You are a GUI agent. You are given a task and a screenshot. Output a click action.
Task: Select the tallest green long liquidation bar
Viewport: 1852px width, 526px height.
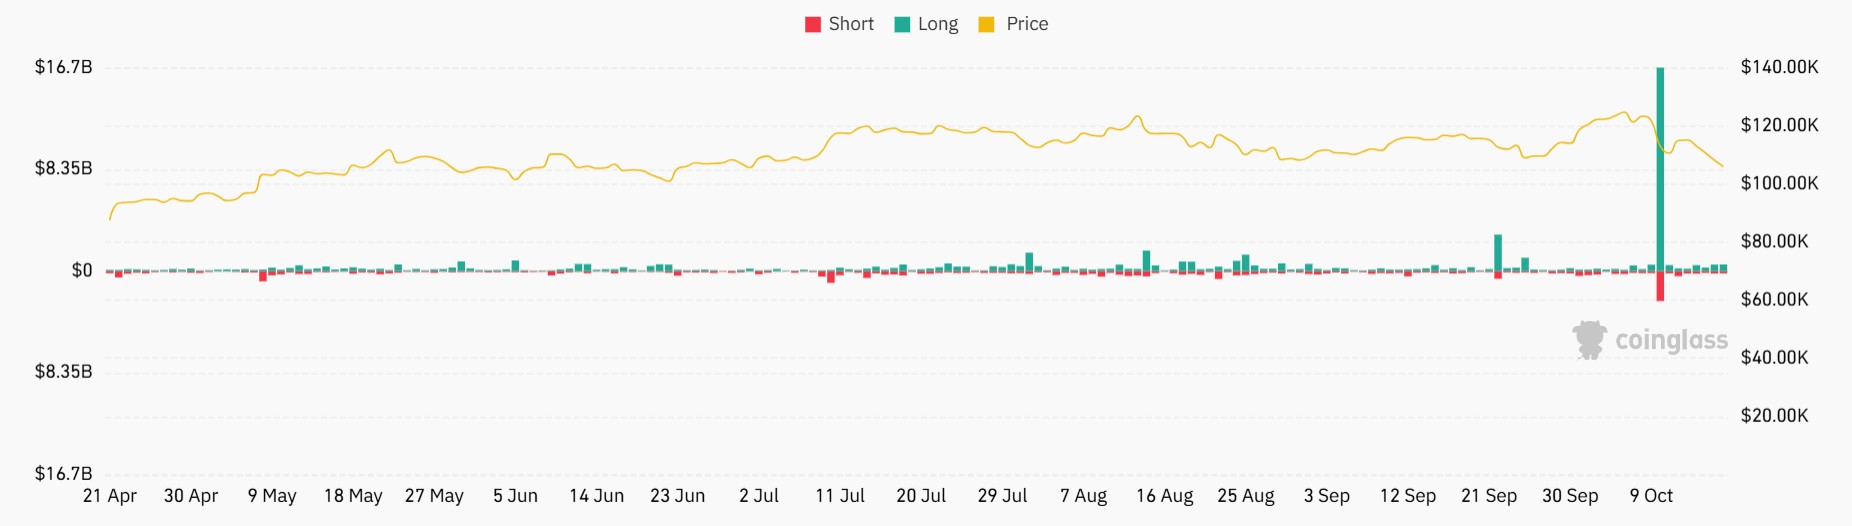coord(1660,168)
